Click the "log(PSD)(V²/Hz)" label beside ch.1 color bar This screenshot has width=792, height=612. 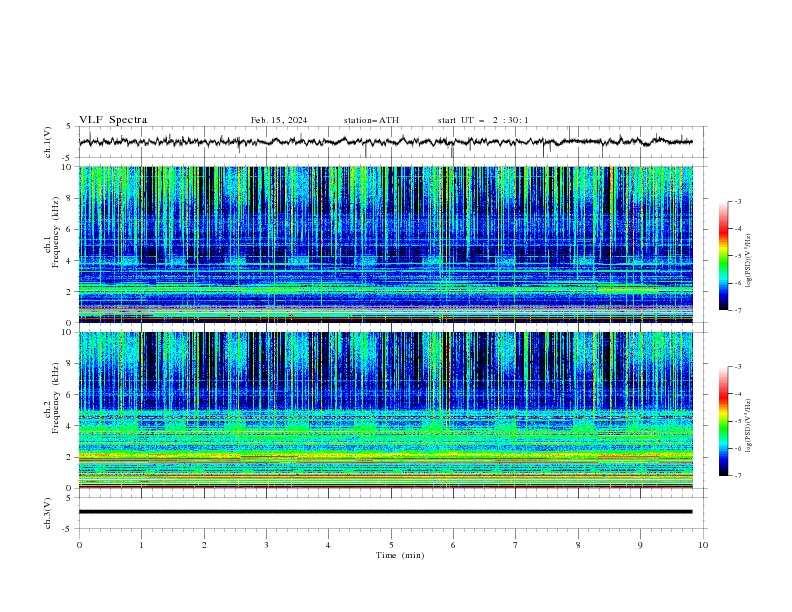(x=749, y=261)
